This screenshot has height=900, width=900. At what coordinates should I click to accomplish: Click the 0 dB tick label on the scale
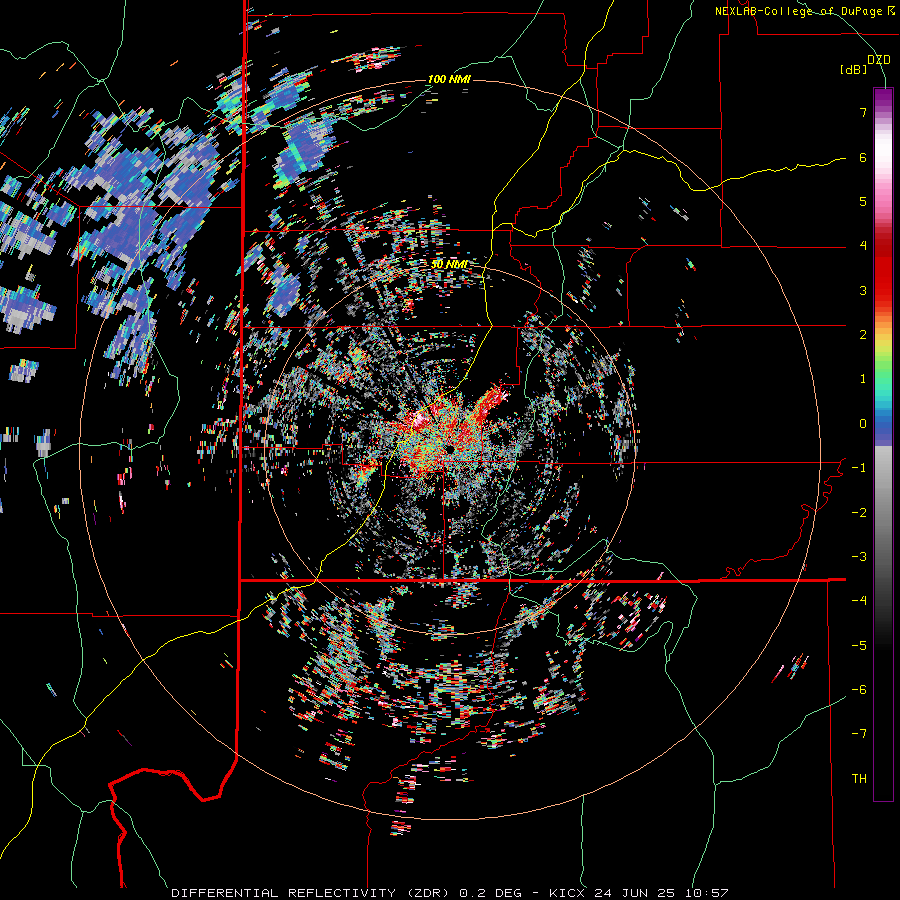pyautogui.click(x=863, y=424)
